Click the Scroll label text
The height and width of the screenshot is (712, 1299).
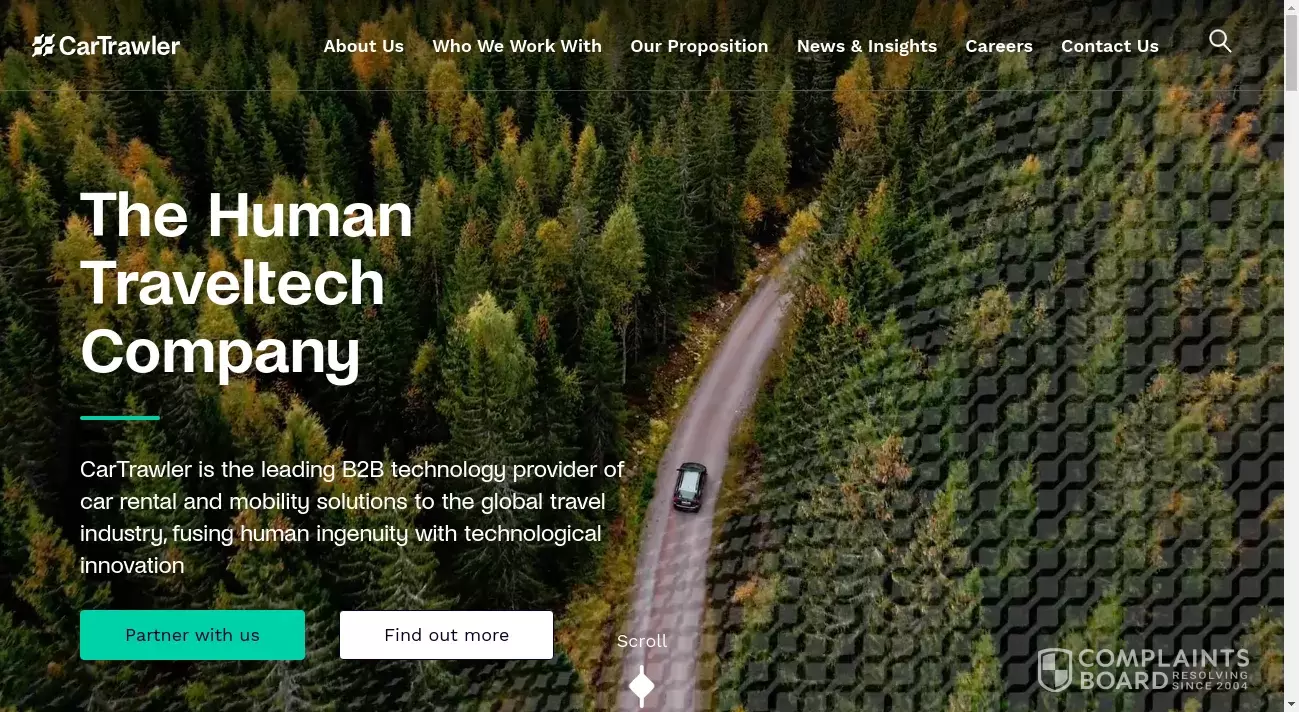[x=642, y=641]
